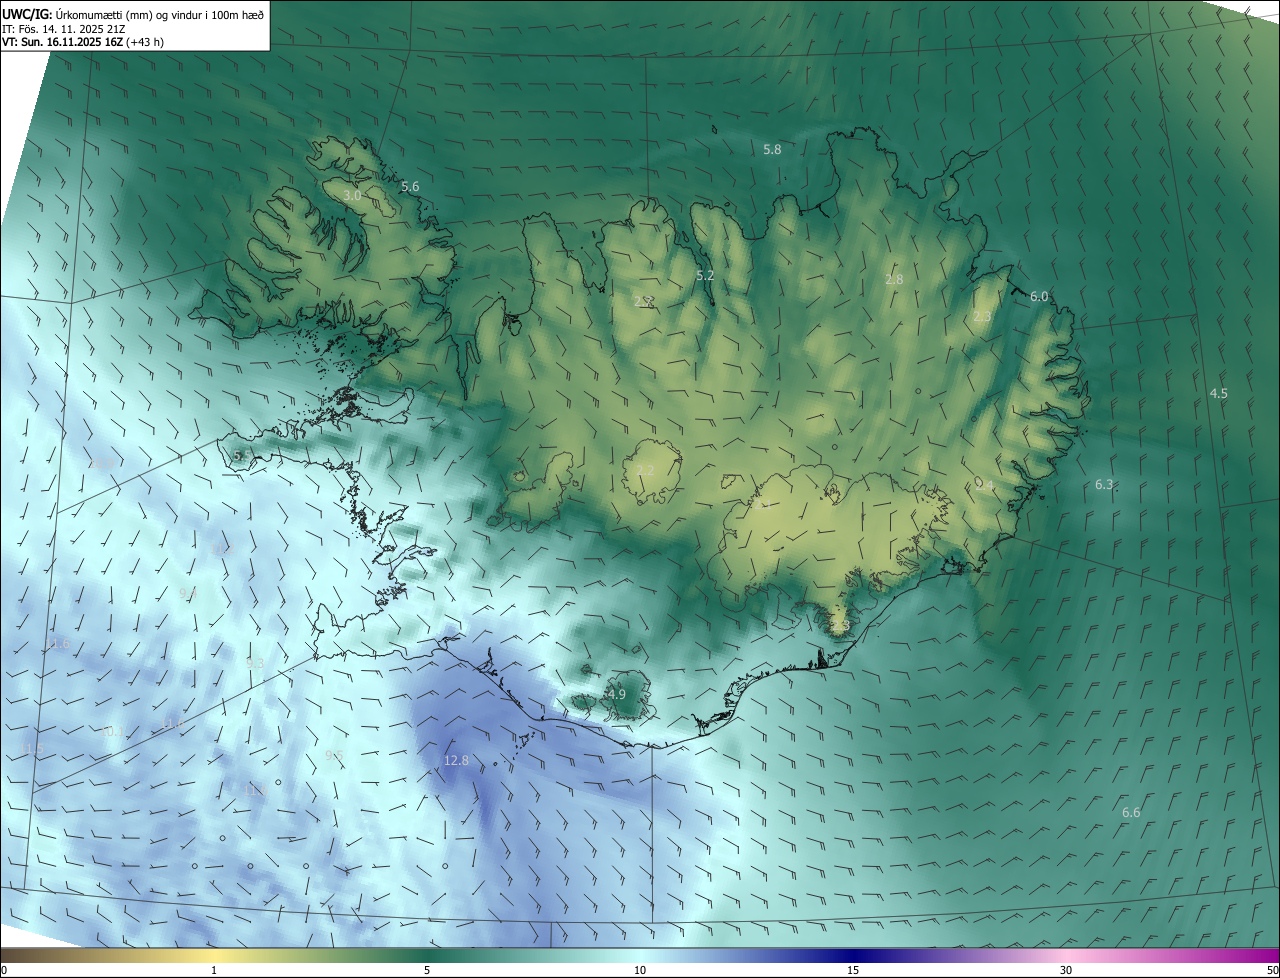Click the color scale tick label 0

pos(4,970)
